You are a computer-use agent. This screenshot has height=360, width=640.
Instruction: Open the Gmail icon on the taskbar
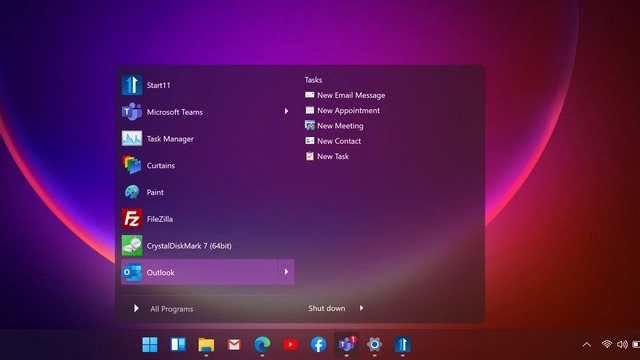pos(234,345)
